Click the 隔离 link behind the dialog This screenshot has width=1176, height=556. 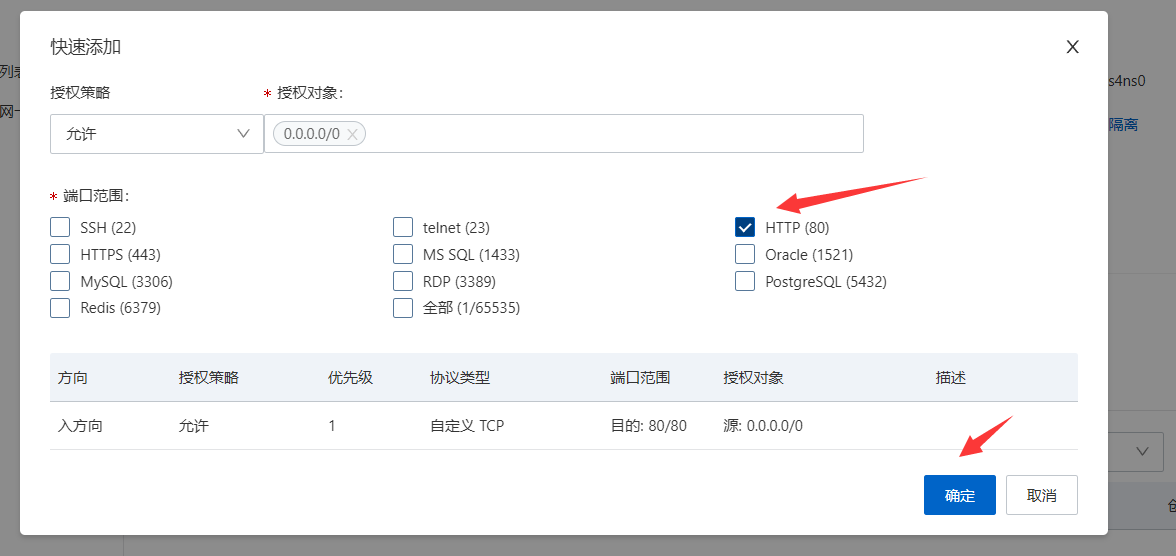pyautogui.click(x=1123, y=125)
